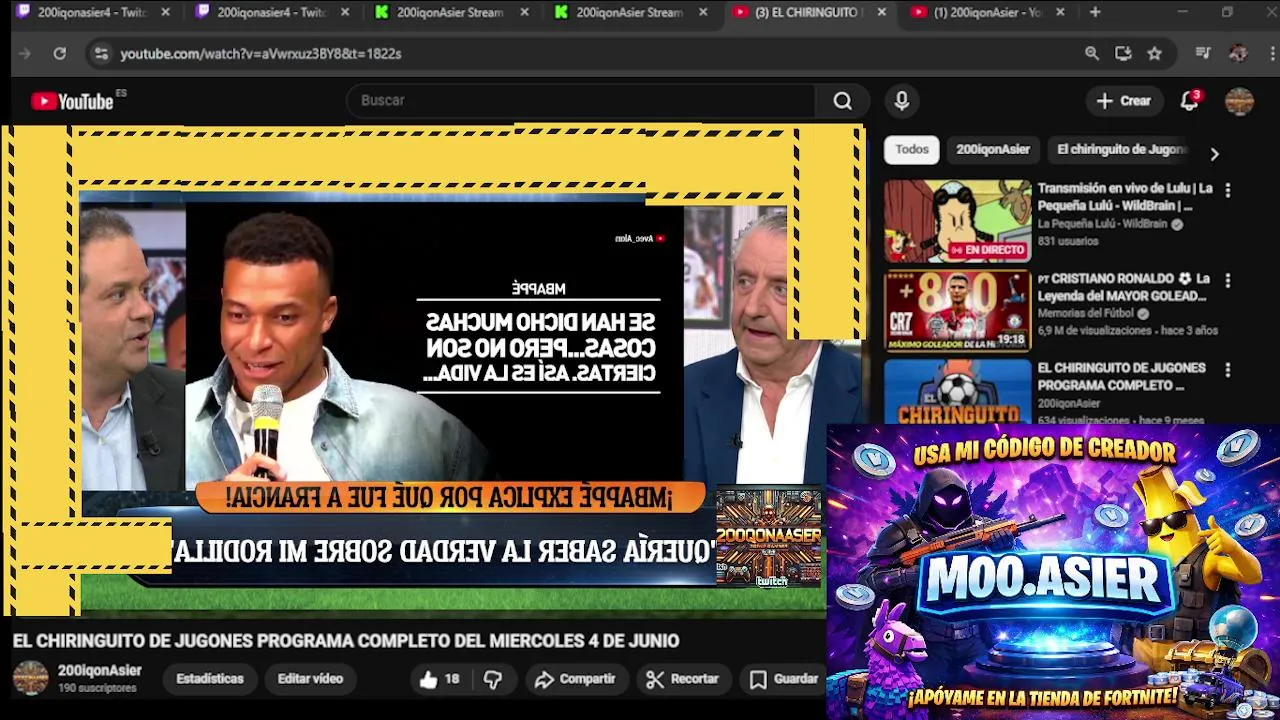Open 200iqonAsier channel avatar below video

pos(30,678)
